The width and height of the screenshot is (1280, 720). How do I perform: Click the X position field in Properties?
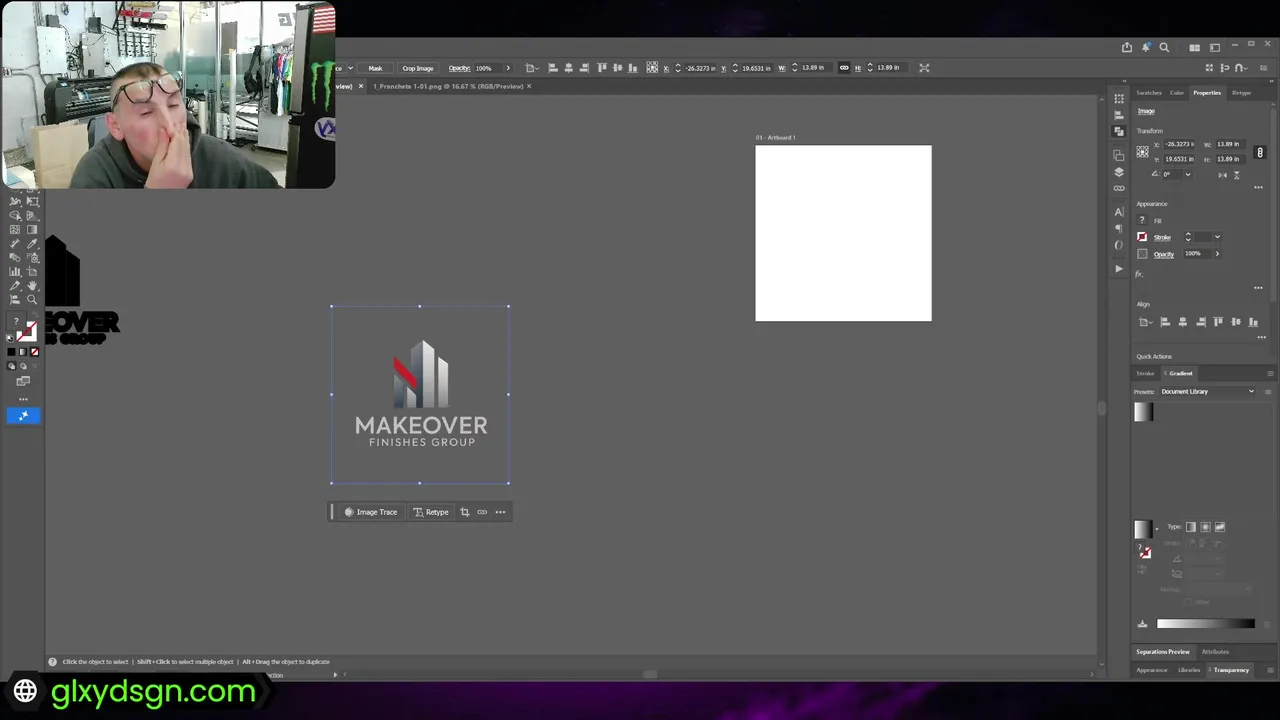pyautogui.click(x=1179, y=144)
